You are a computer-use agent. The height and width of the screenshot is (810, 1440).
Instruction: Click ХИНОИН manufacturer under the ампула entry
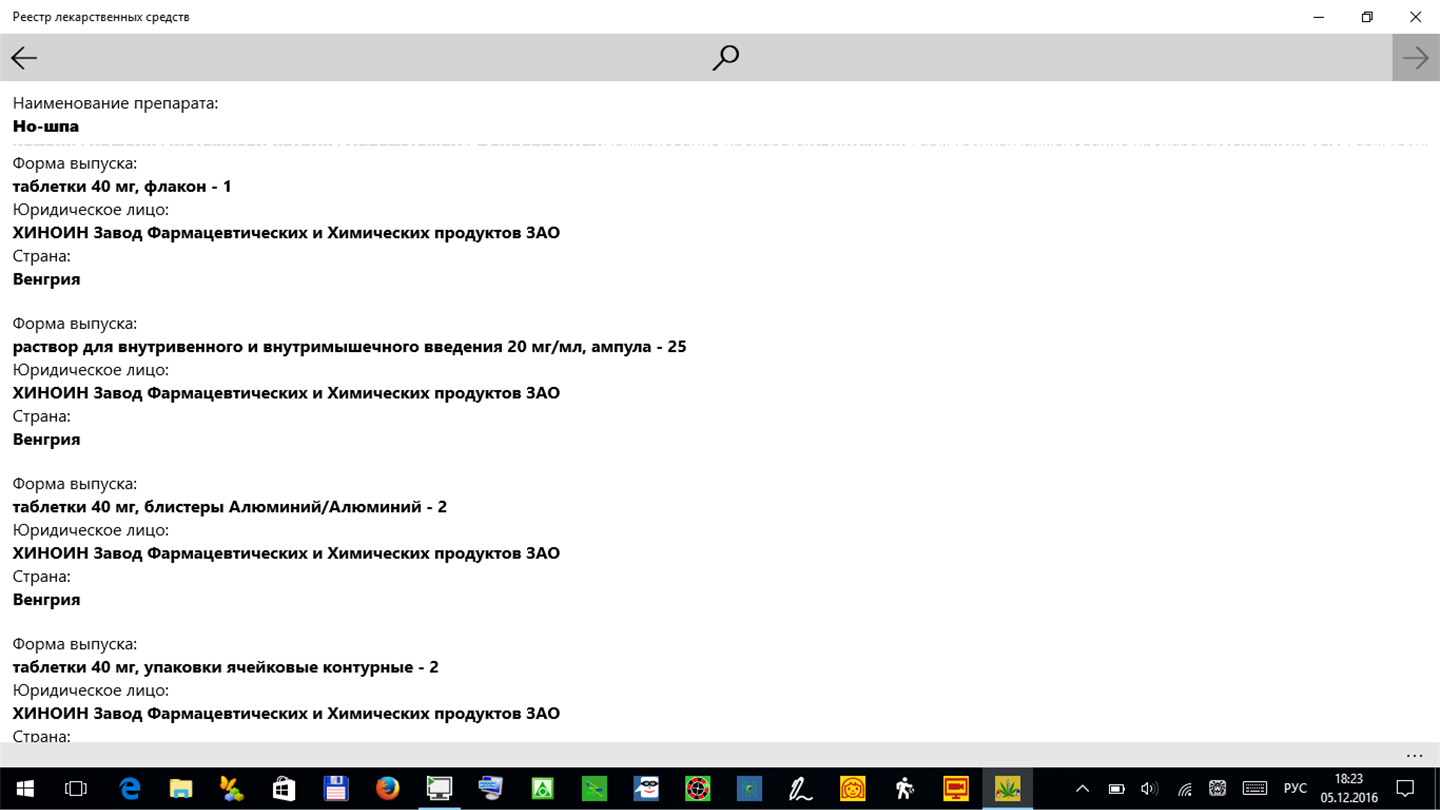(286, 393)
